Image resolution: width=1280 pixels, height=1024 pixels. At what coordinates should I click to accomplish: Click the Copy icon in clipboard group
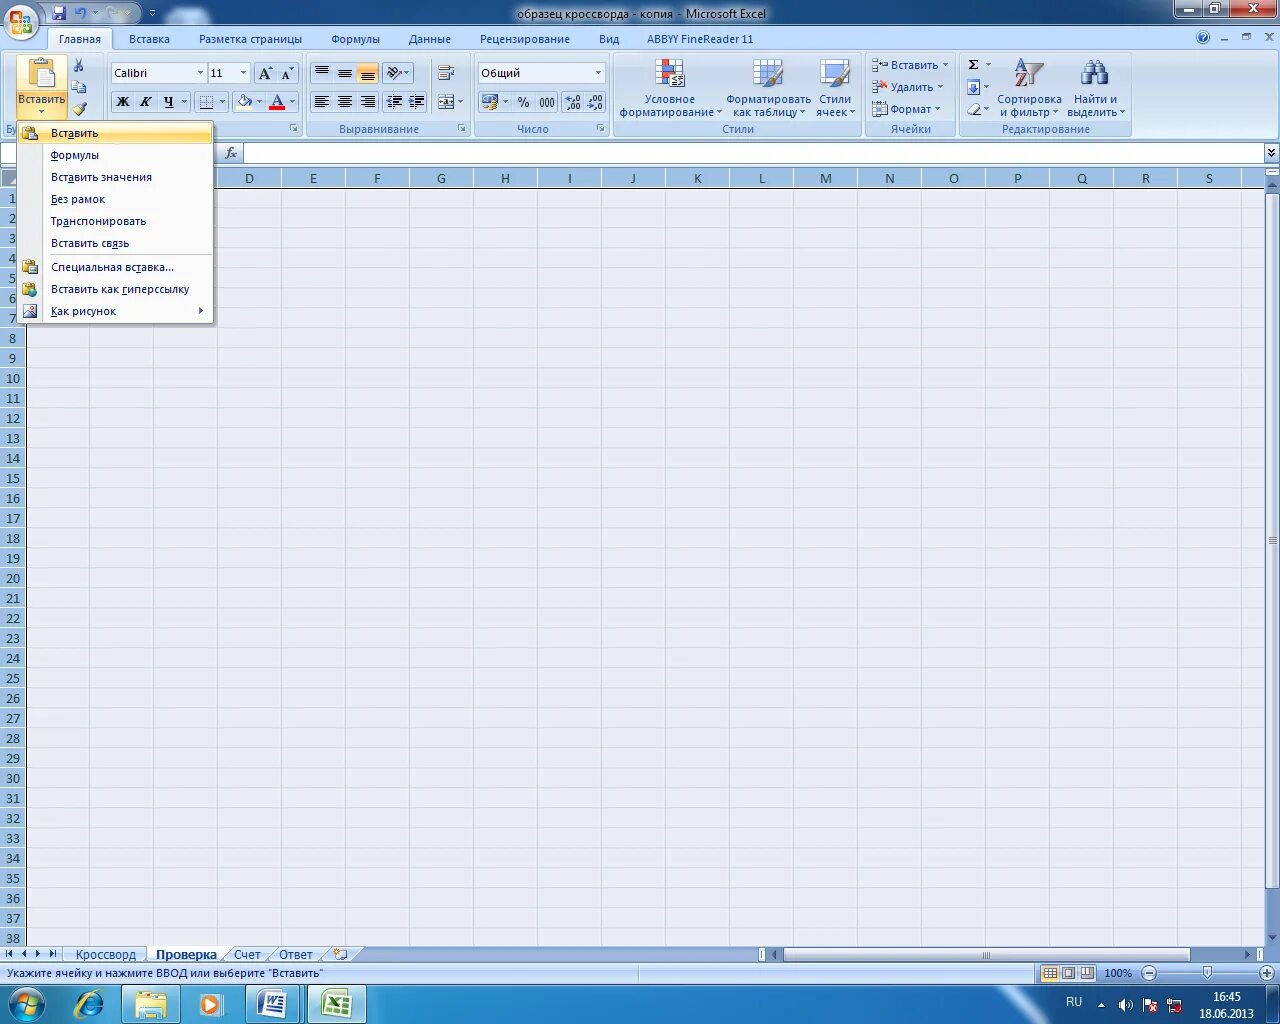coord(79,87)
